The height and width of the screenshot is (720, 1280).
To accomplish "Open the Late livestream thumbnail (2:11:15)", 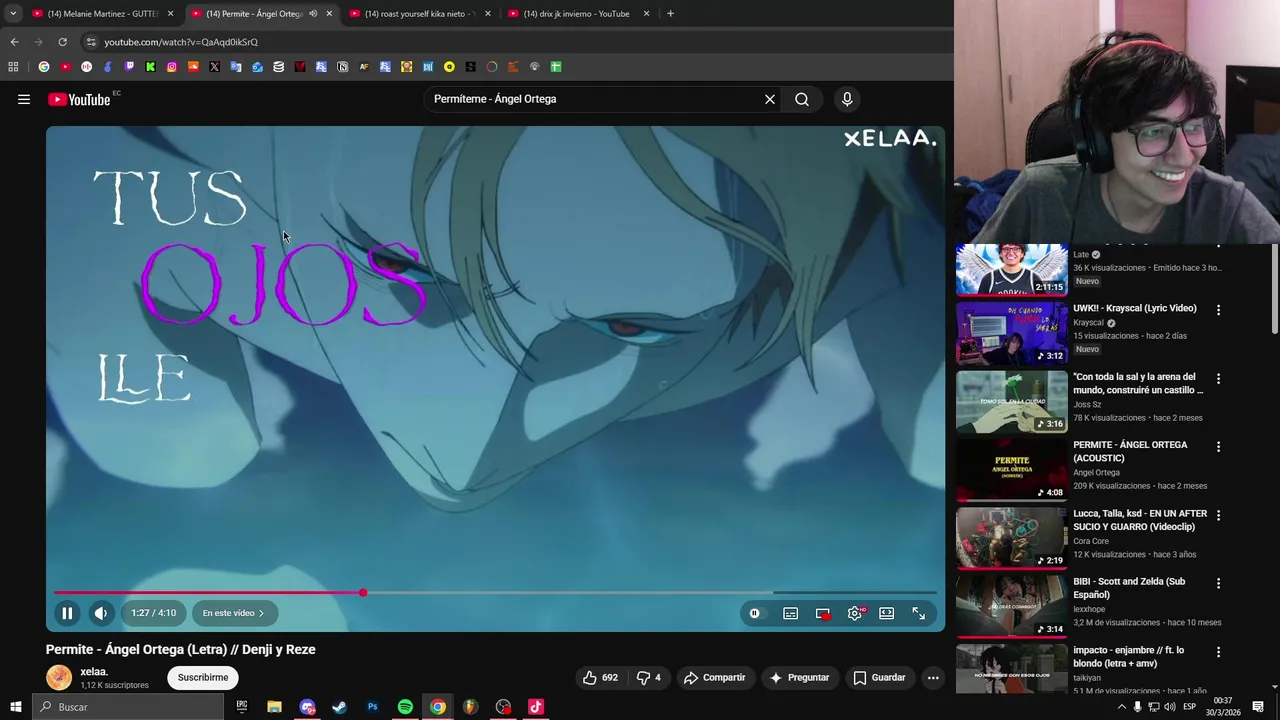I will (1011, 269).
